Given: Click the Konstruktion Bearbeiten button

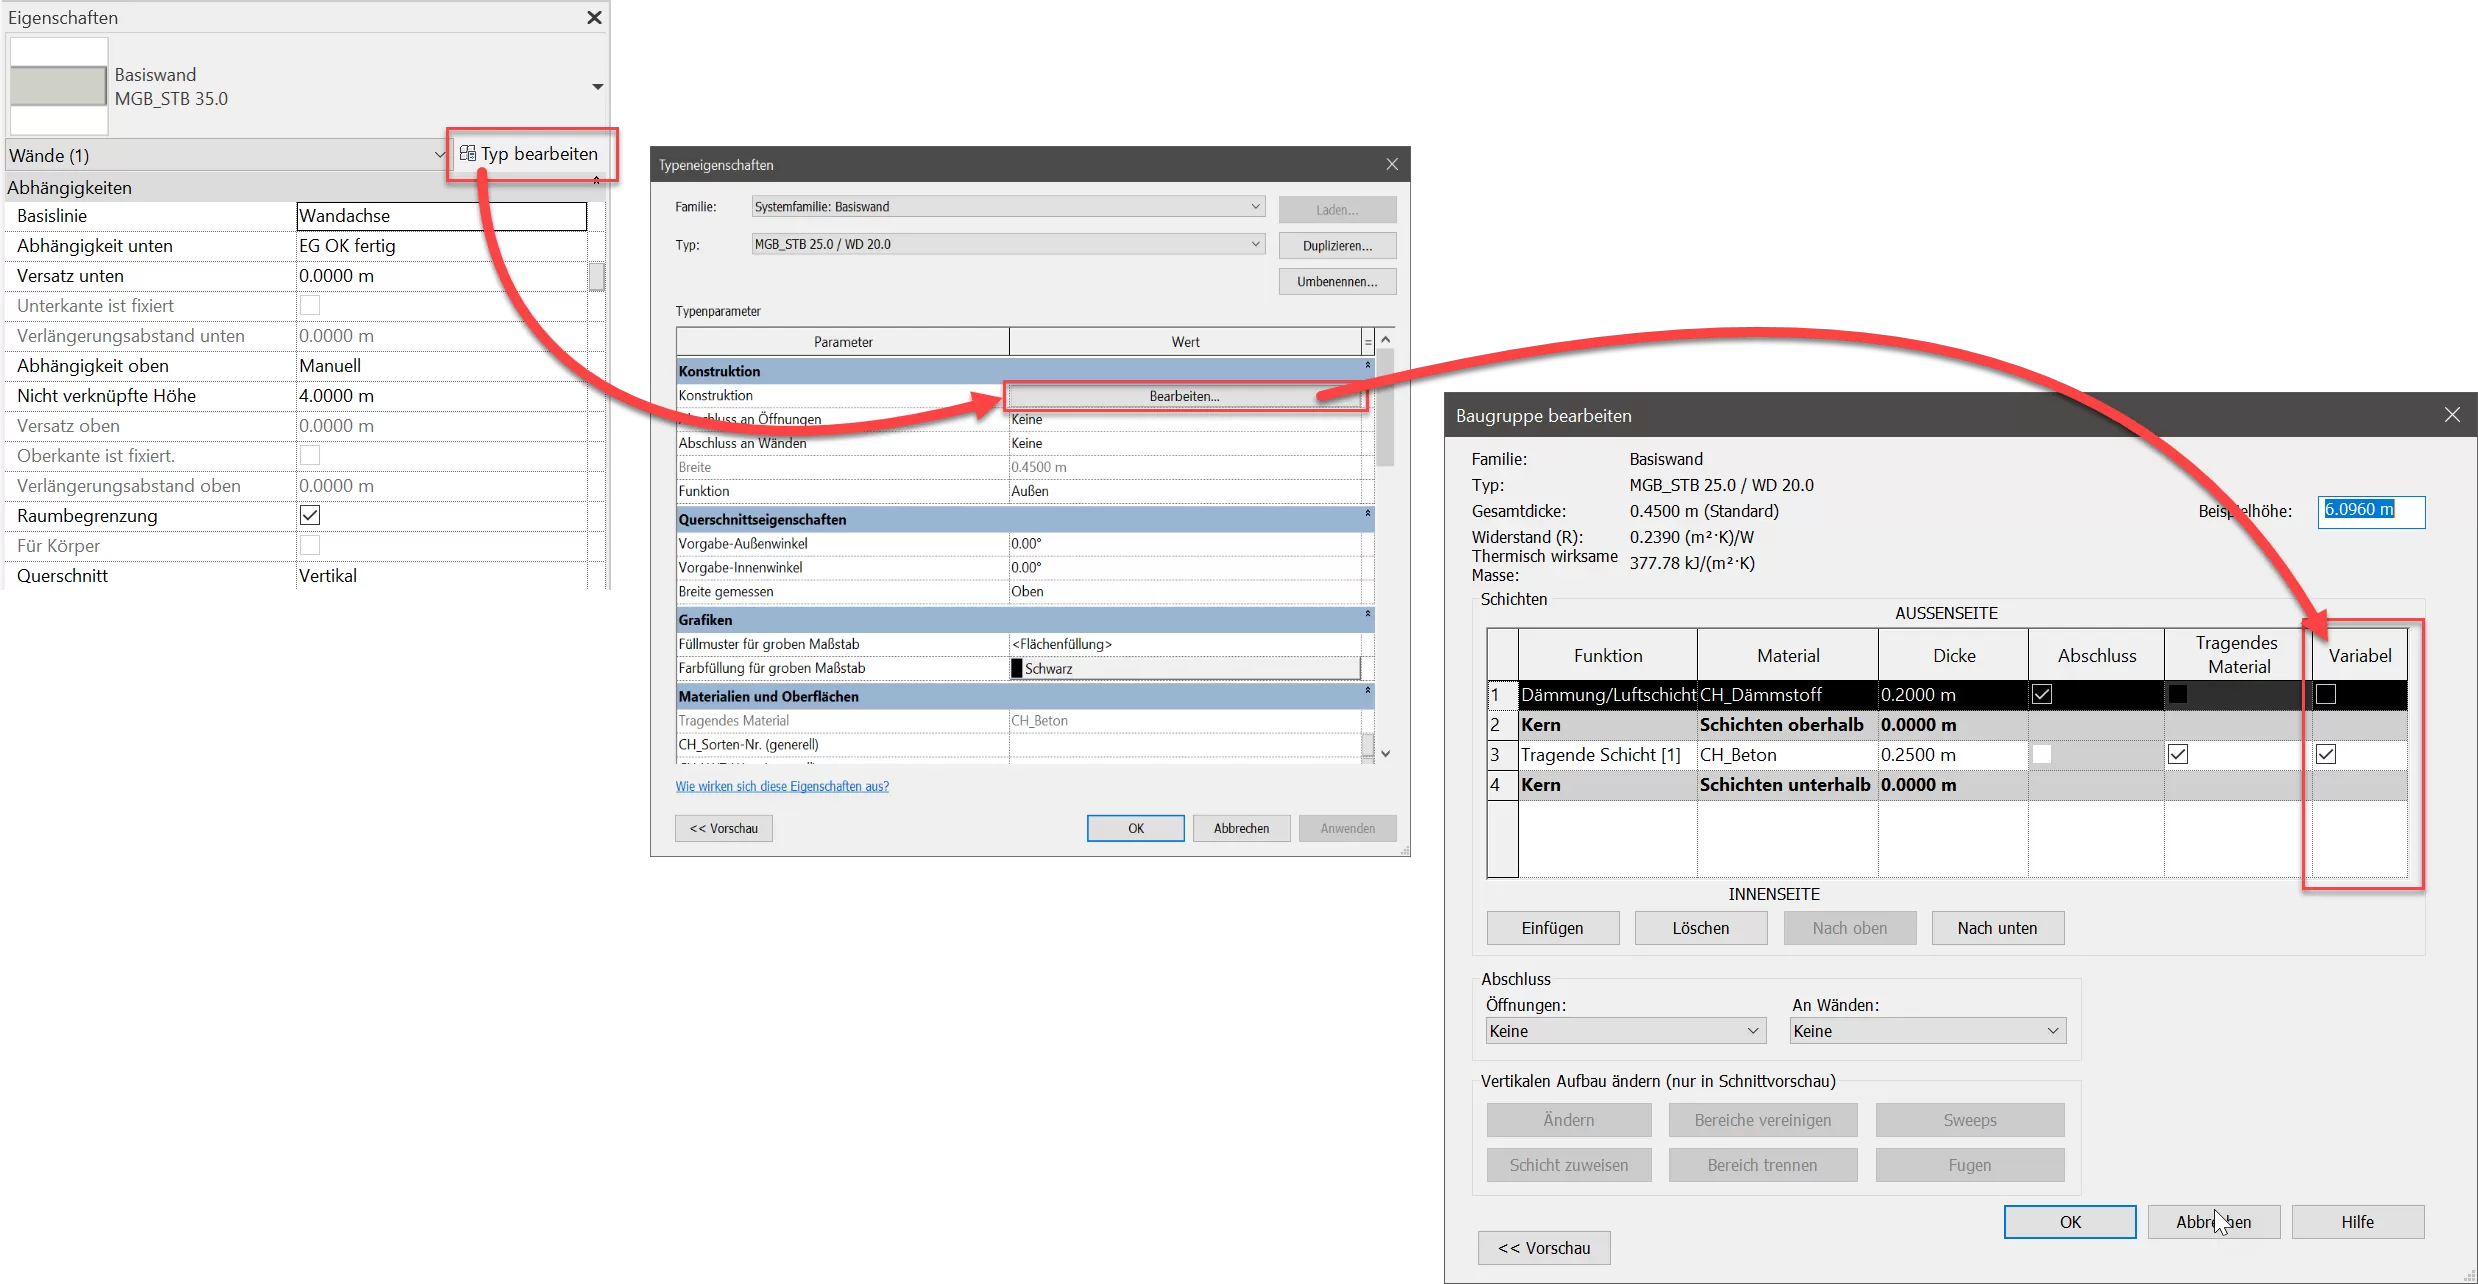Looking at the screenshot, I should click(x=1184, y=396).
